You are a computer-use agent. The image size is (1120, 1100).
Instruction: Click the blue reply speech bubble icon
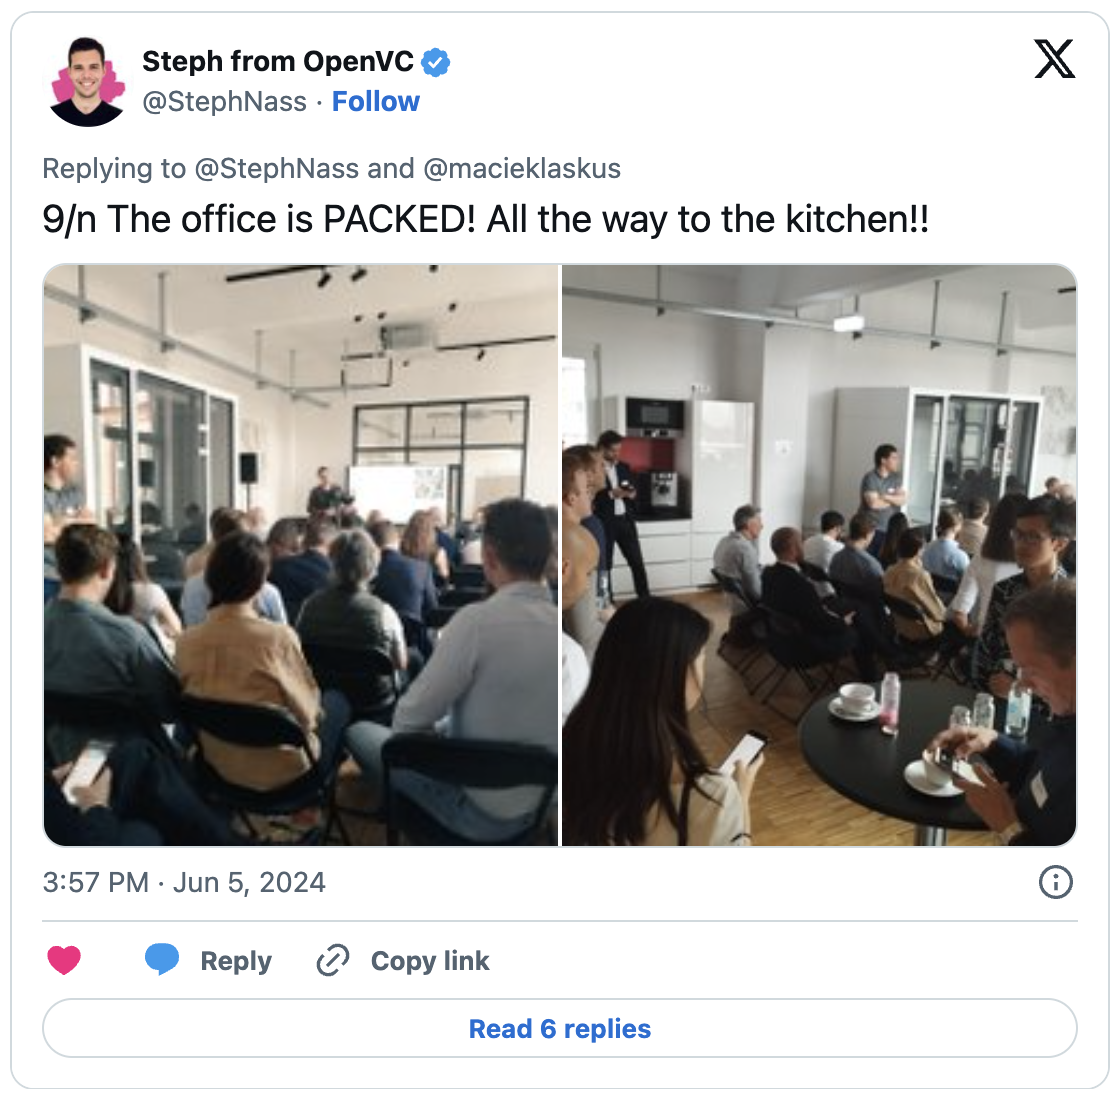coord(162,959)
